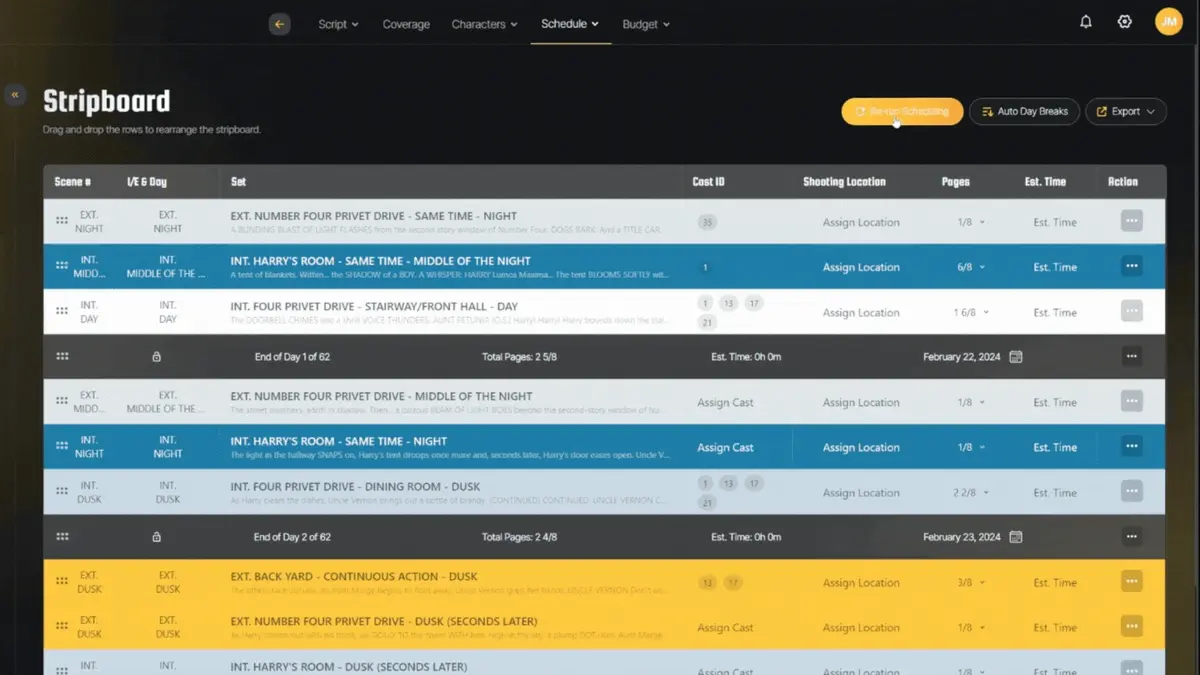Click drag handle of Harry's Room Middle of the Night row

click(62, 267)
